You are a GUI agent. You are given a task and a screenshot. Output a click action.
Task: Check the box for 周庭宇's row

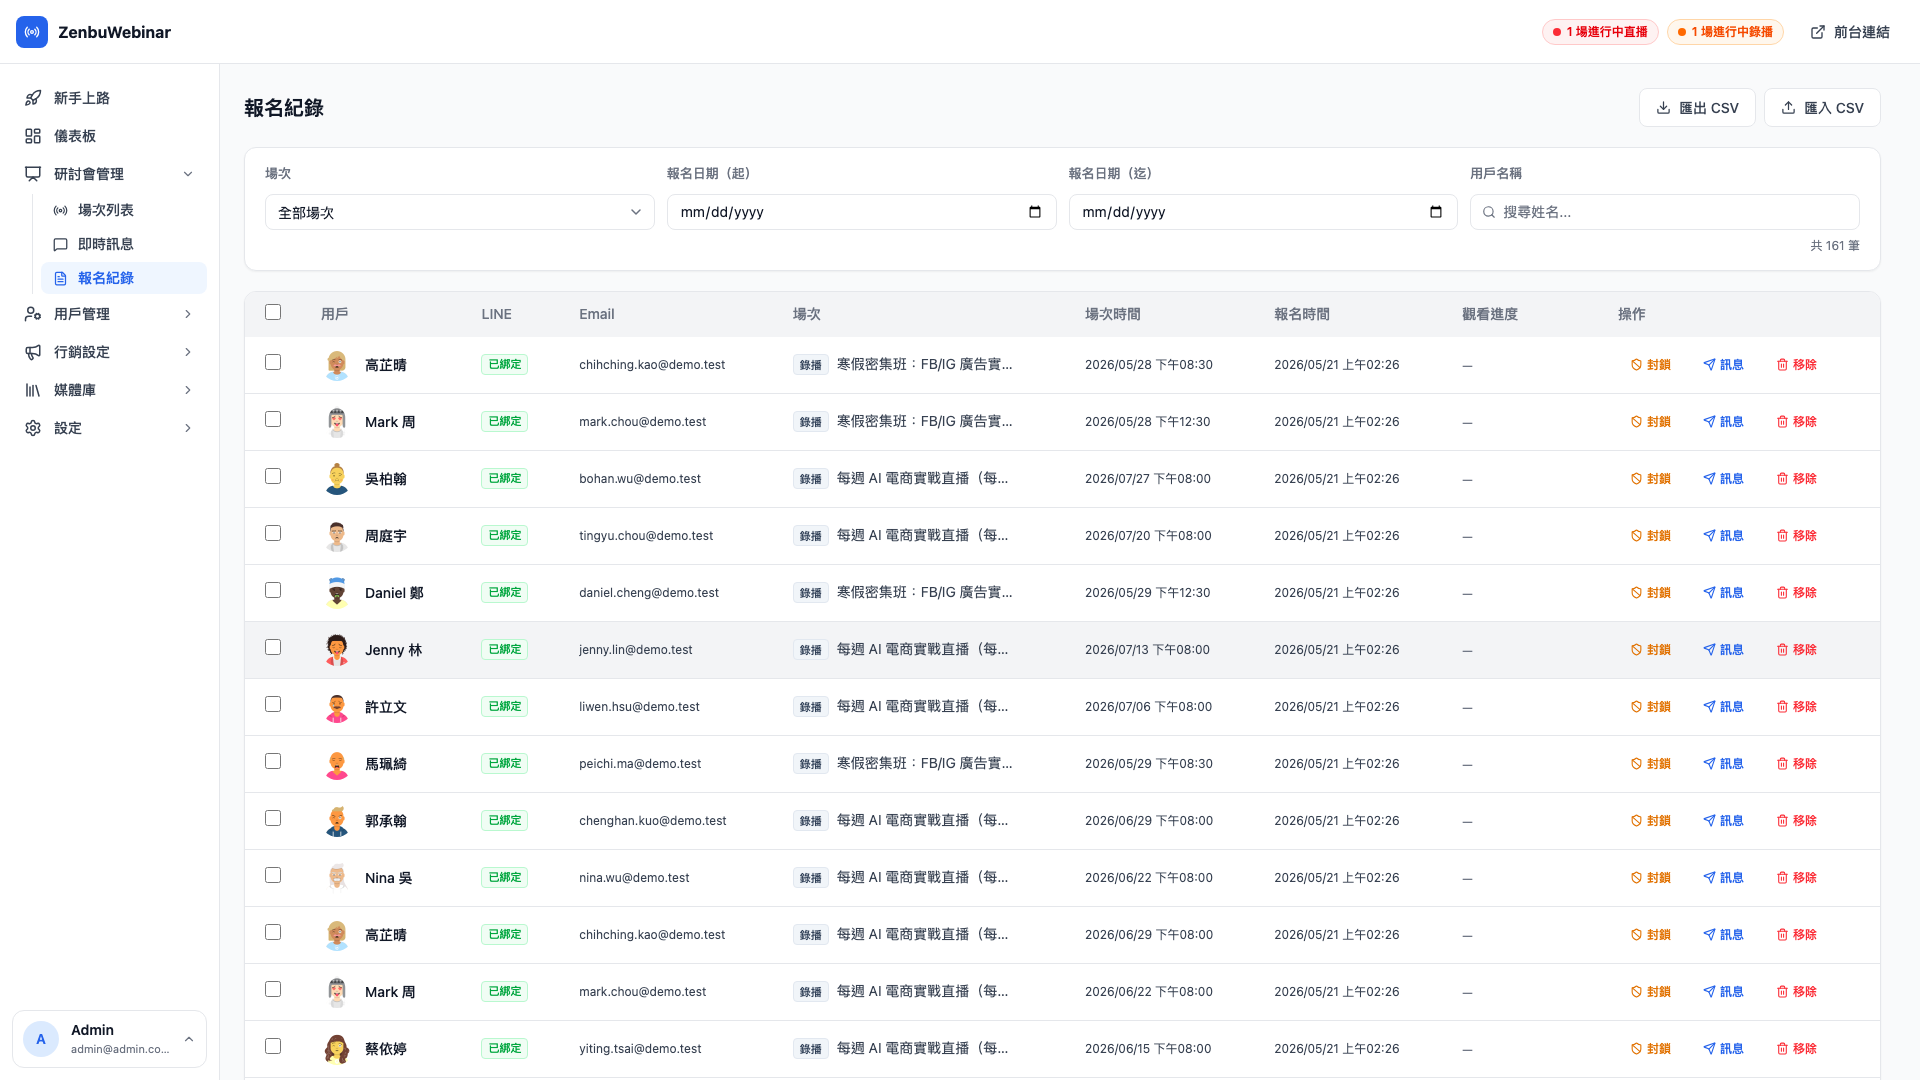coord(273,533)
